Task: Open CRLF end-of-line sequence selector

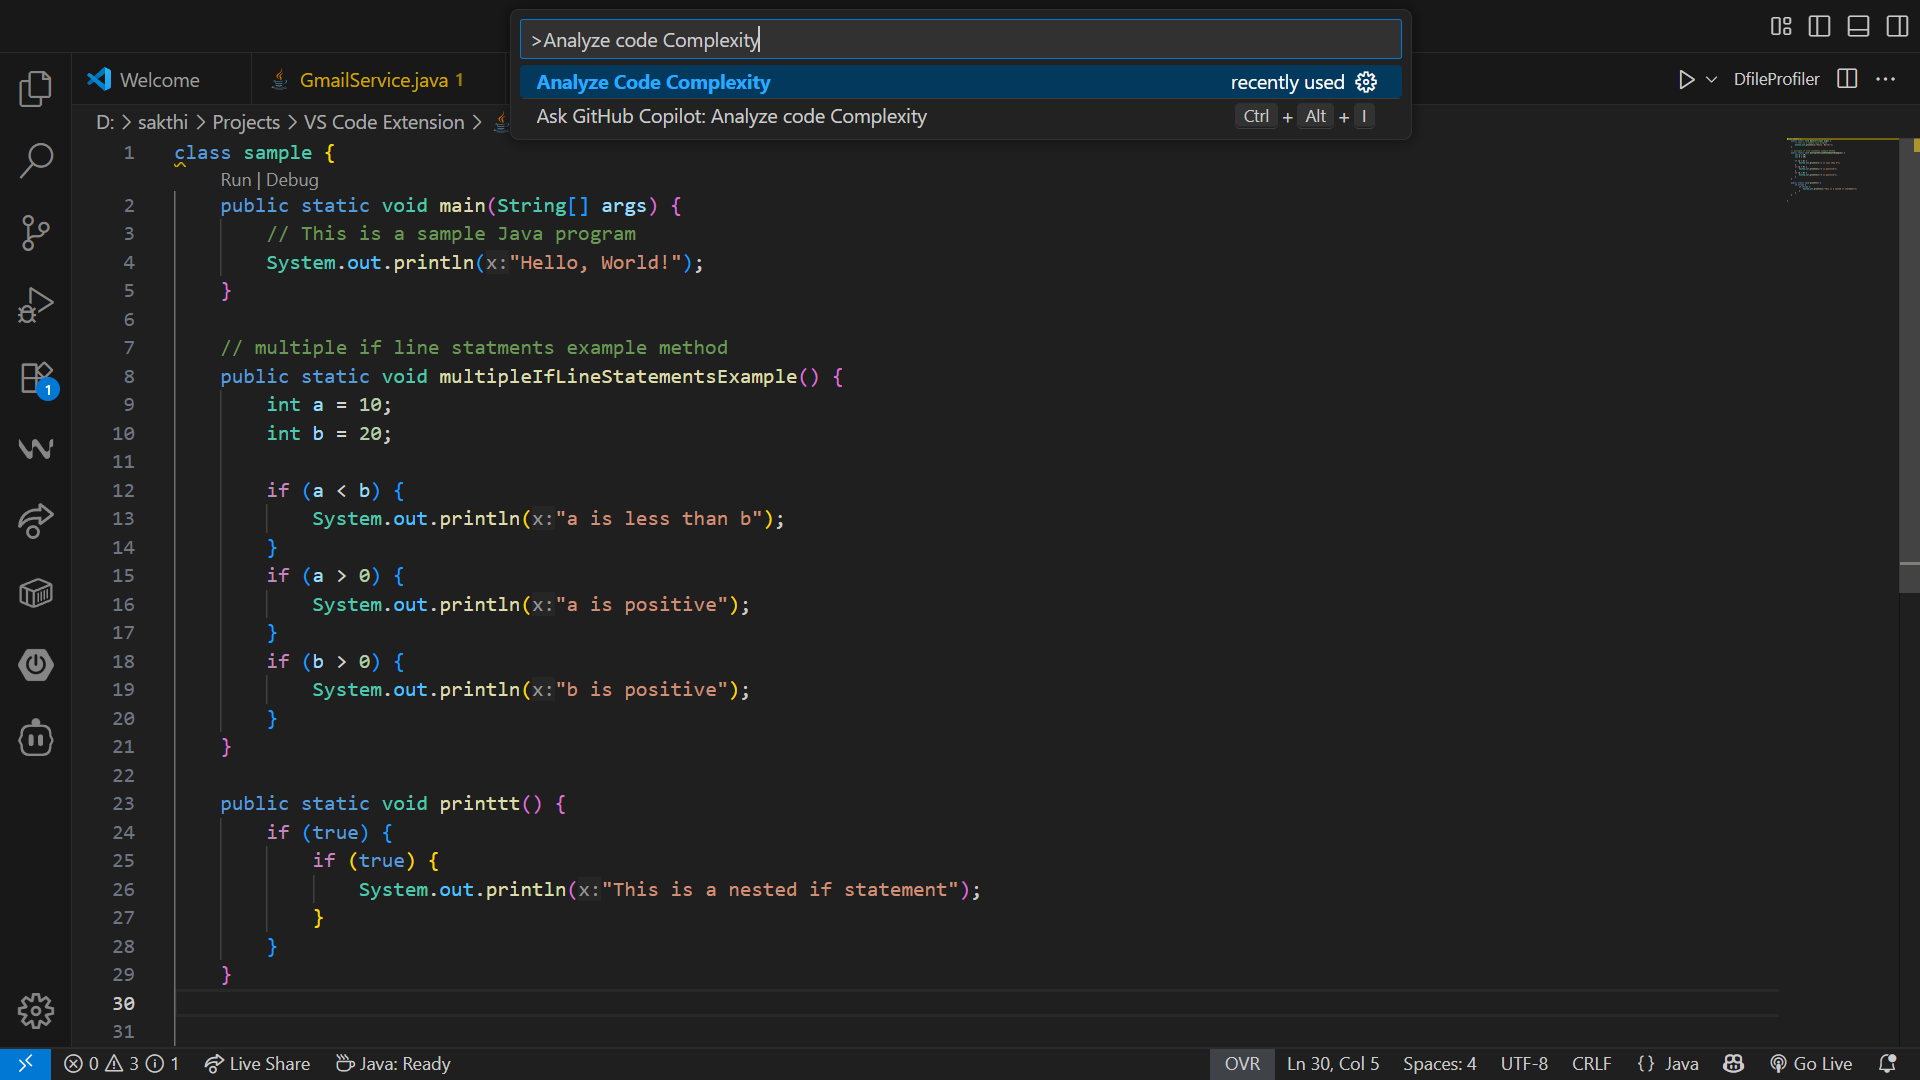Action: (1591, 1064)
